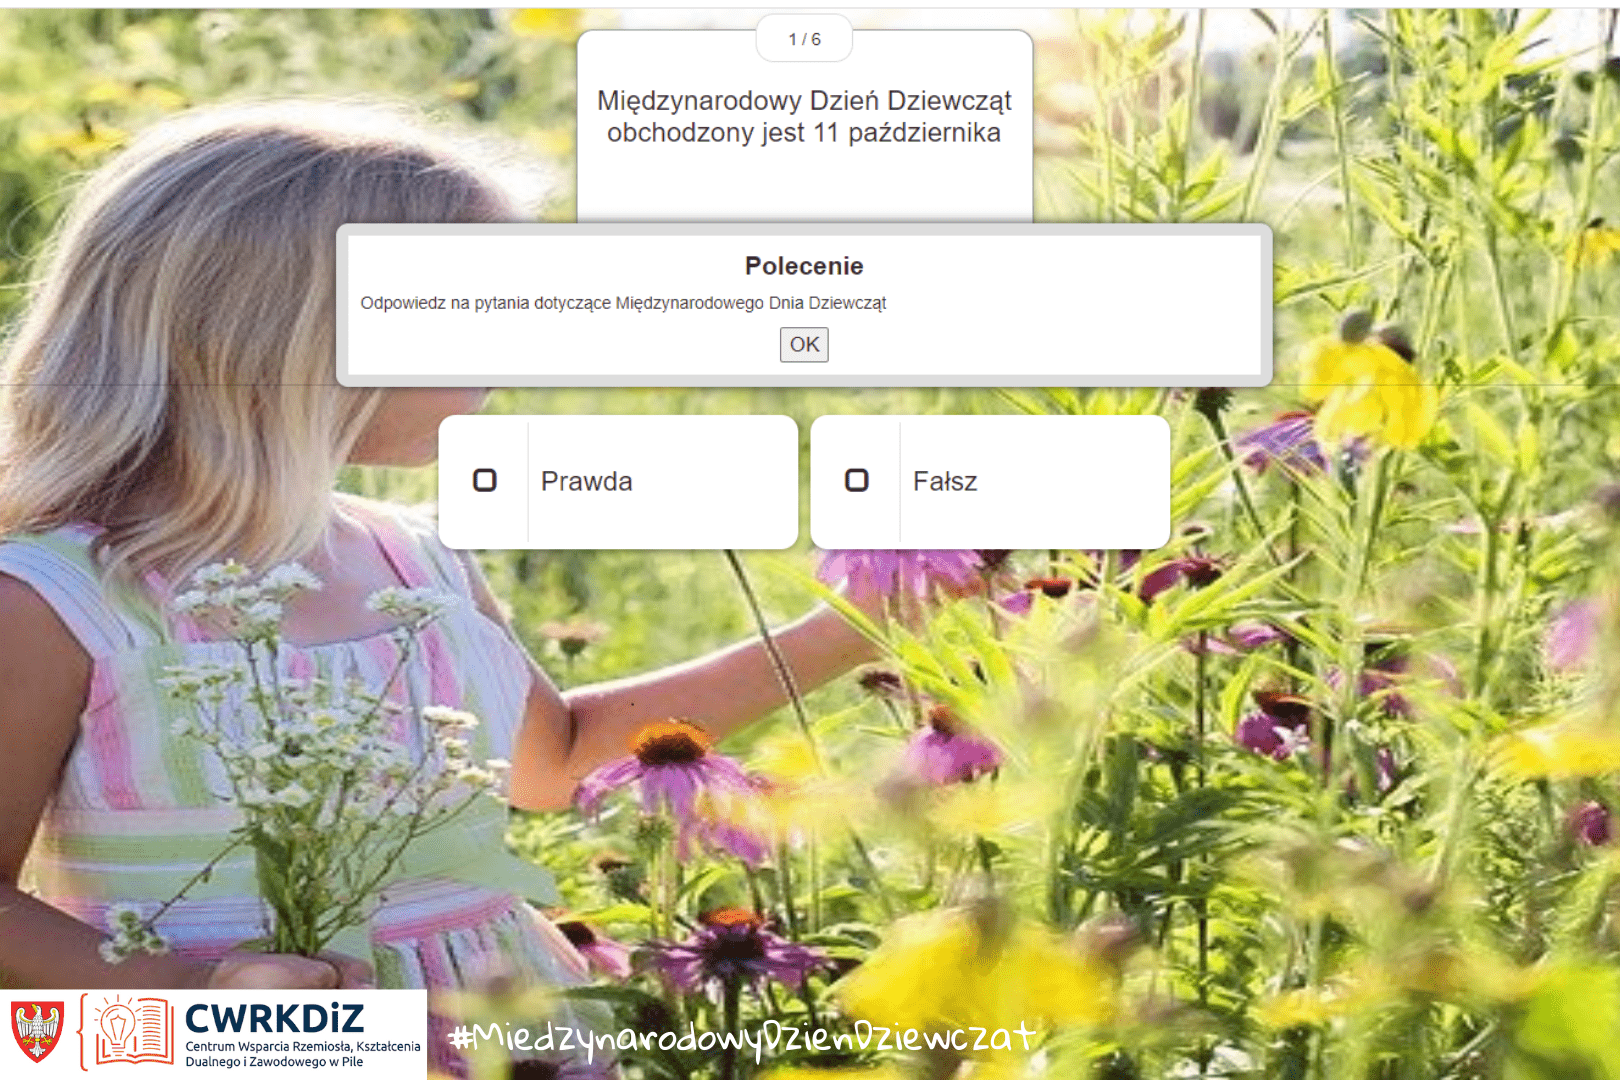
Task: Click the white eagle coat of arms emblem
Action: point(38,1031)
